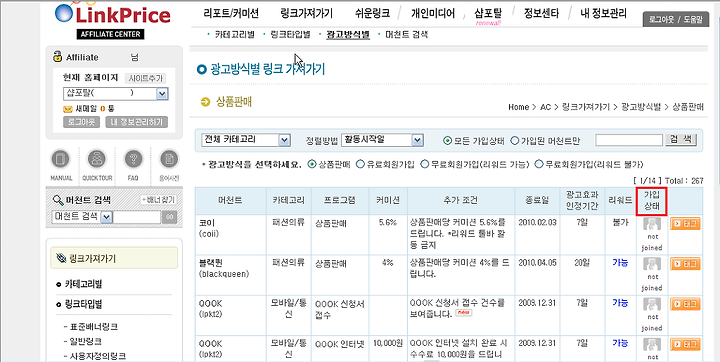Image resolution: width=720 pixels, height=362 pixels.
Task: Click the 검색 button in filter bar
Action: (681, 140)
